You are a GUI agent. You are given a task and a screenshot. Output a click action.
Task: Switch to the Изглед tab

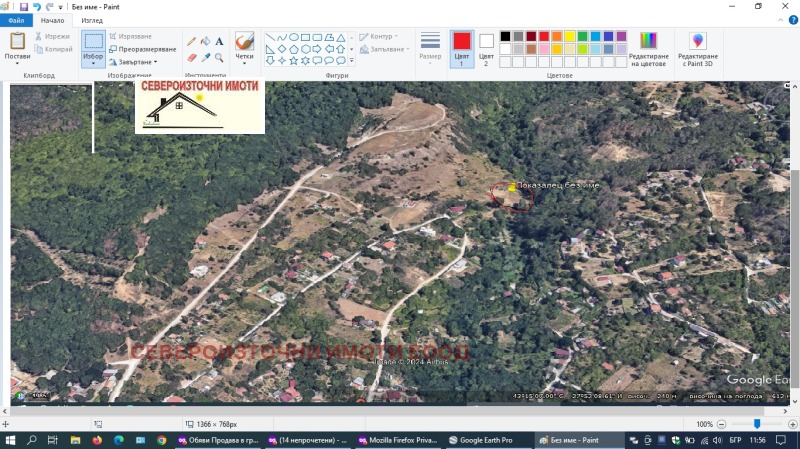click(91, 20)
